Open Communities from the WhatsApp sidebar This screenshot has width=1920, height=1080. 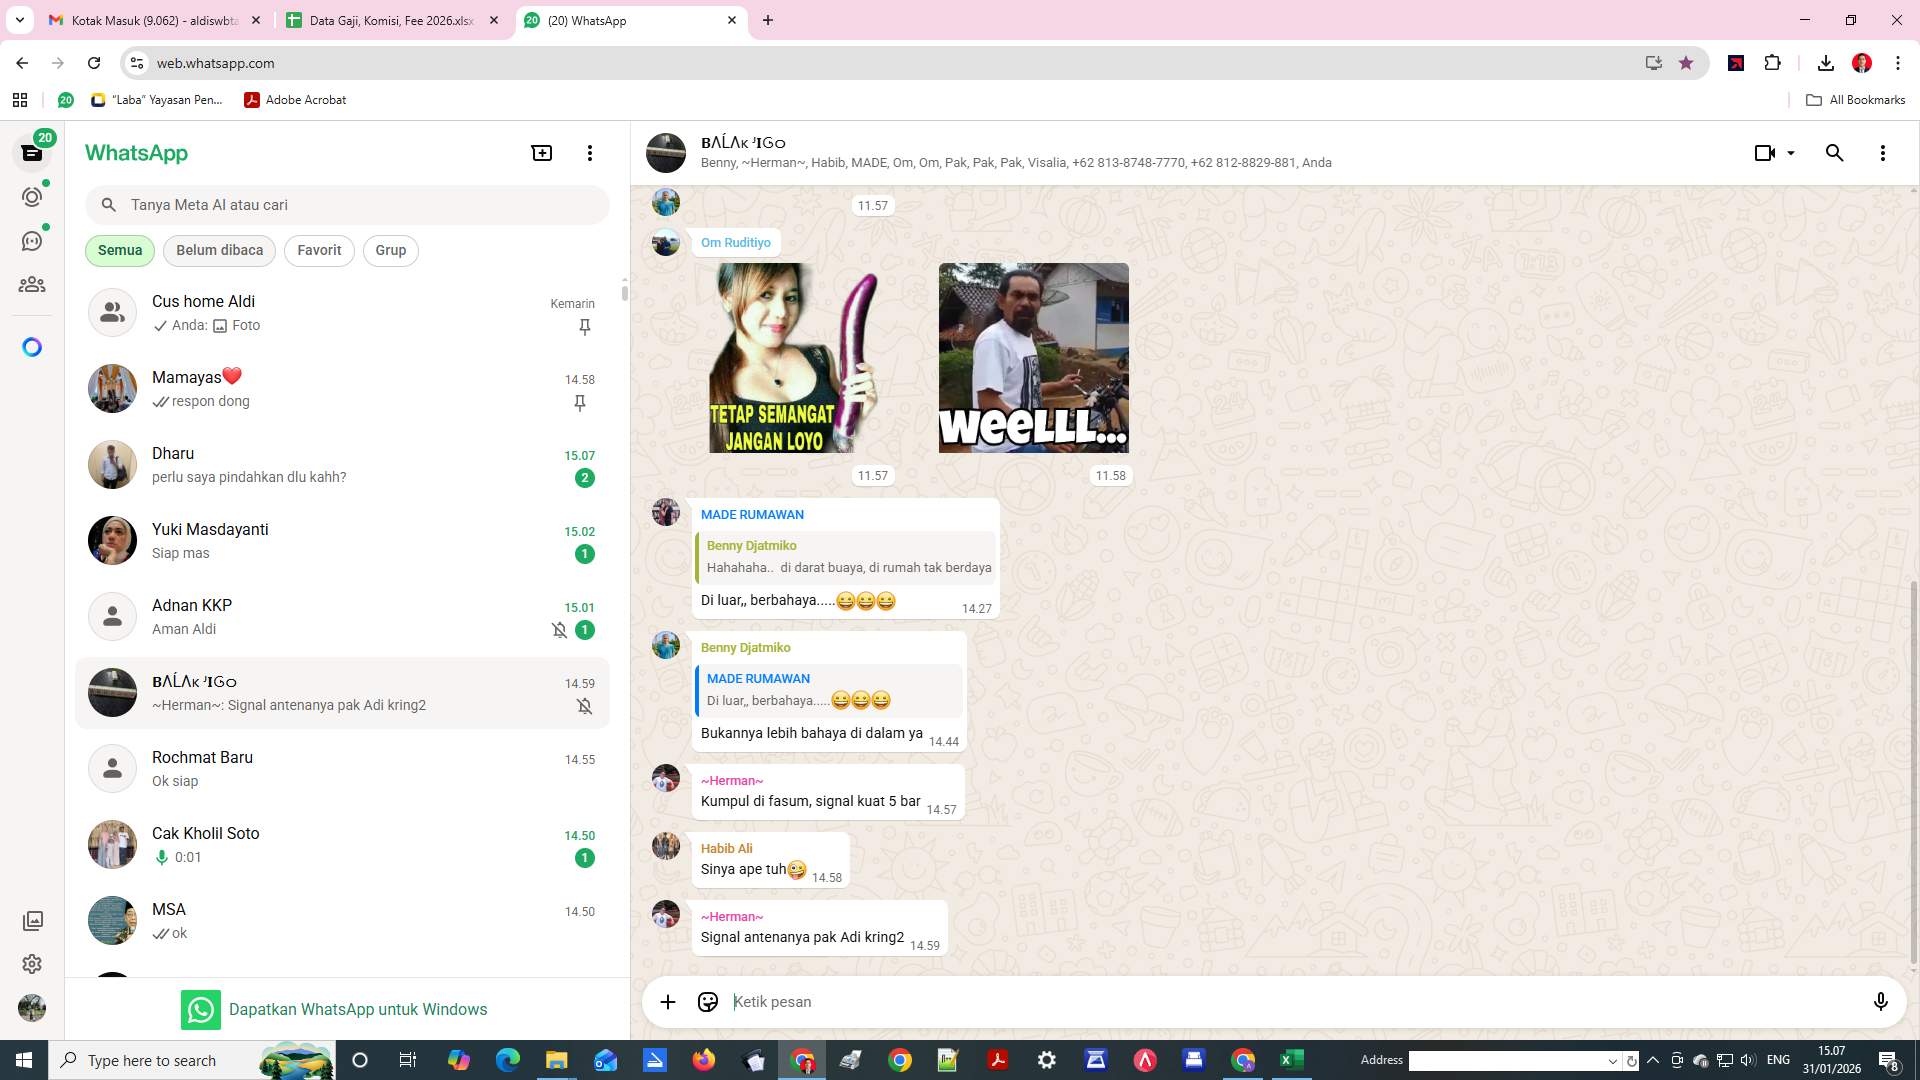click(x=32, y=284)
